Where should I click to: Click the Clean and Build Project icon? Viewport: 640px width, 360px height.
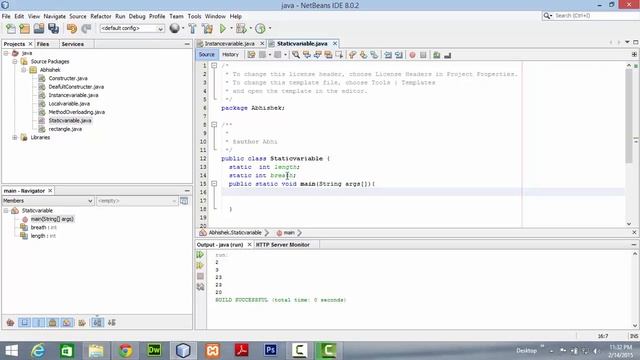207,28
